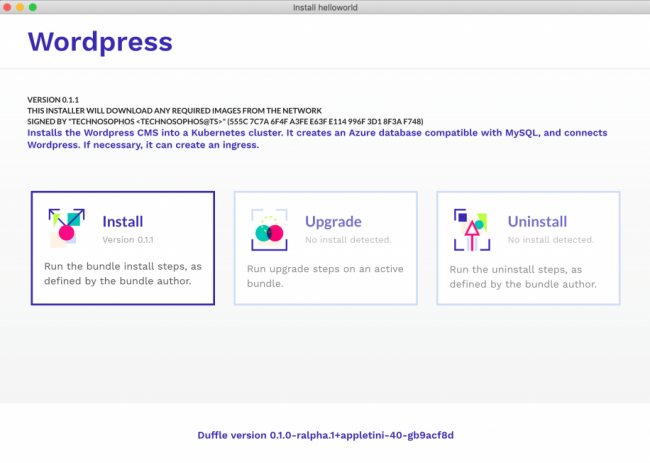
Task: Click 'Run the uninstall steps' description
Action: [x=523, y=277]
